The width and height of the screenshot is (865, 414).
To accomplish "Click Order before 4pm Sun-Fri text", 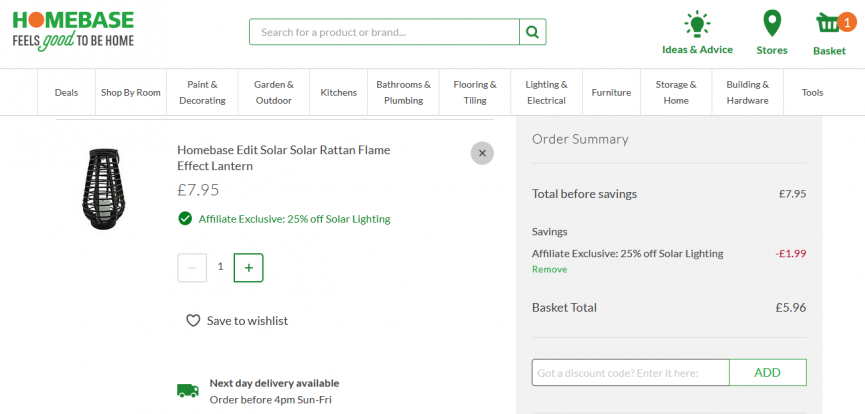I will pyautogui.click(x=270, y=400).
